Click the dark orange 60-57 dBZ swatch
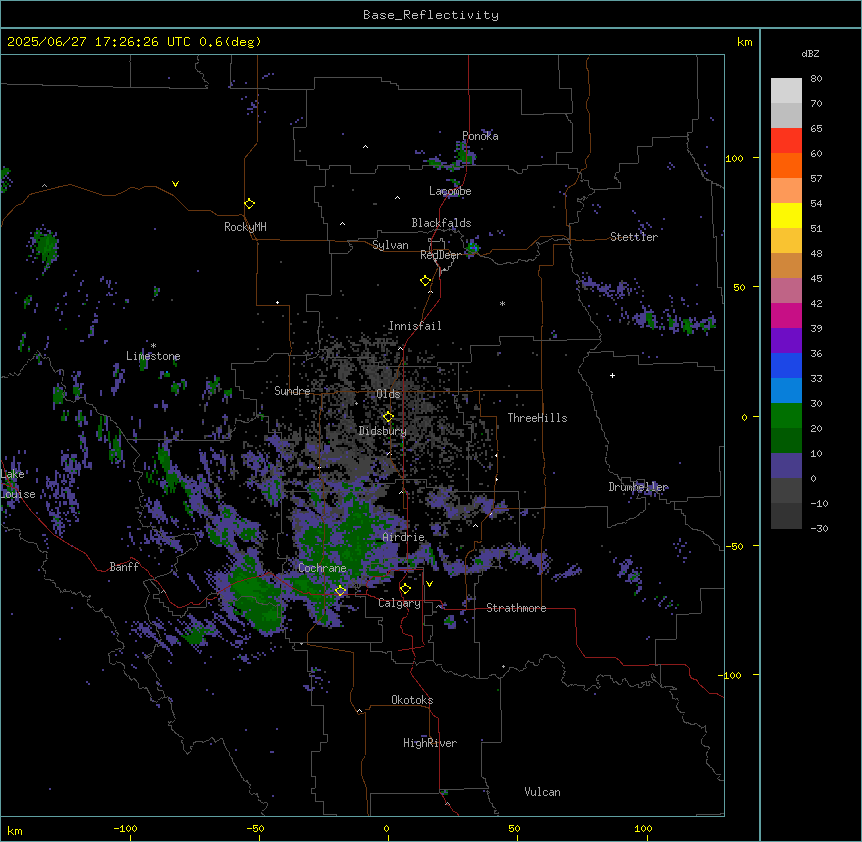 pos(786,165)
